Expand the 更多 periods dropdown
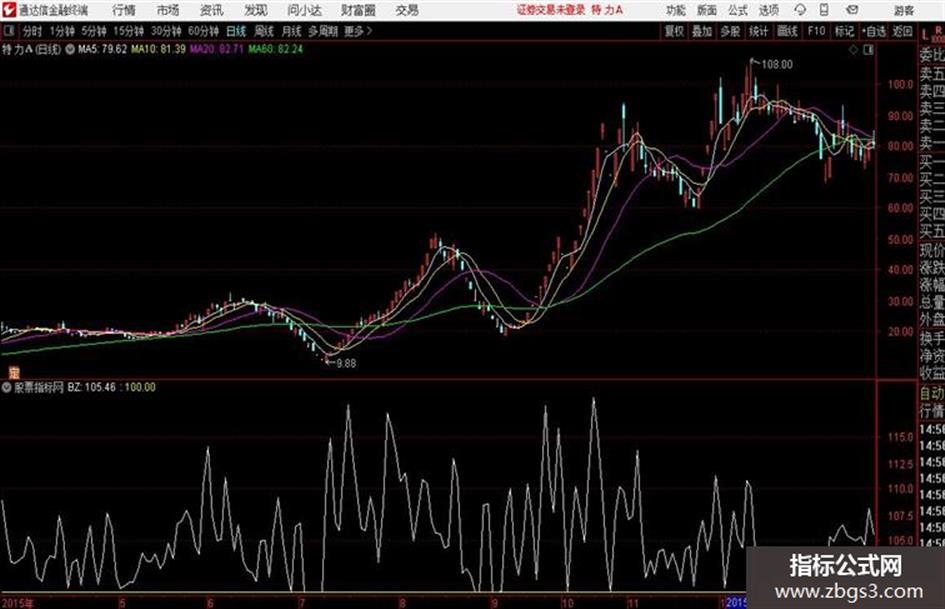945x609 pixels. coord(358,31)
